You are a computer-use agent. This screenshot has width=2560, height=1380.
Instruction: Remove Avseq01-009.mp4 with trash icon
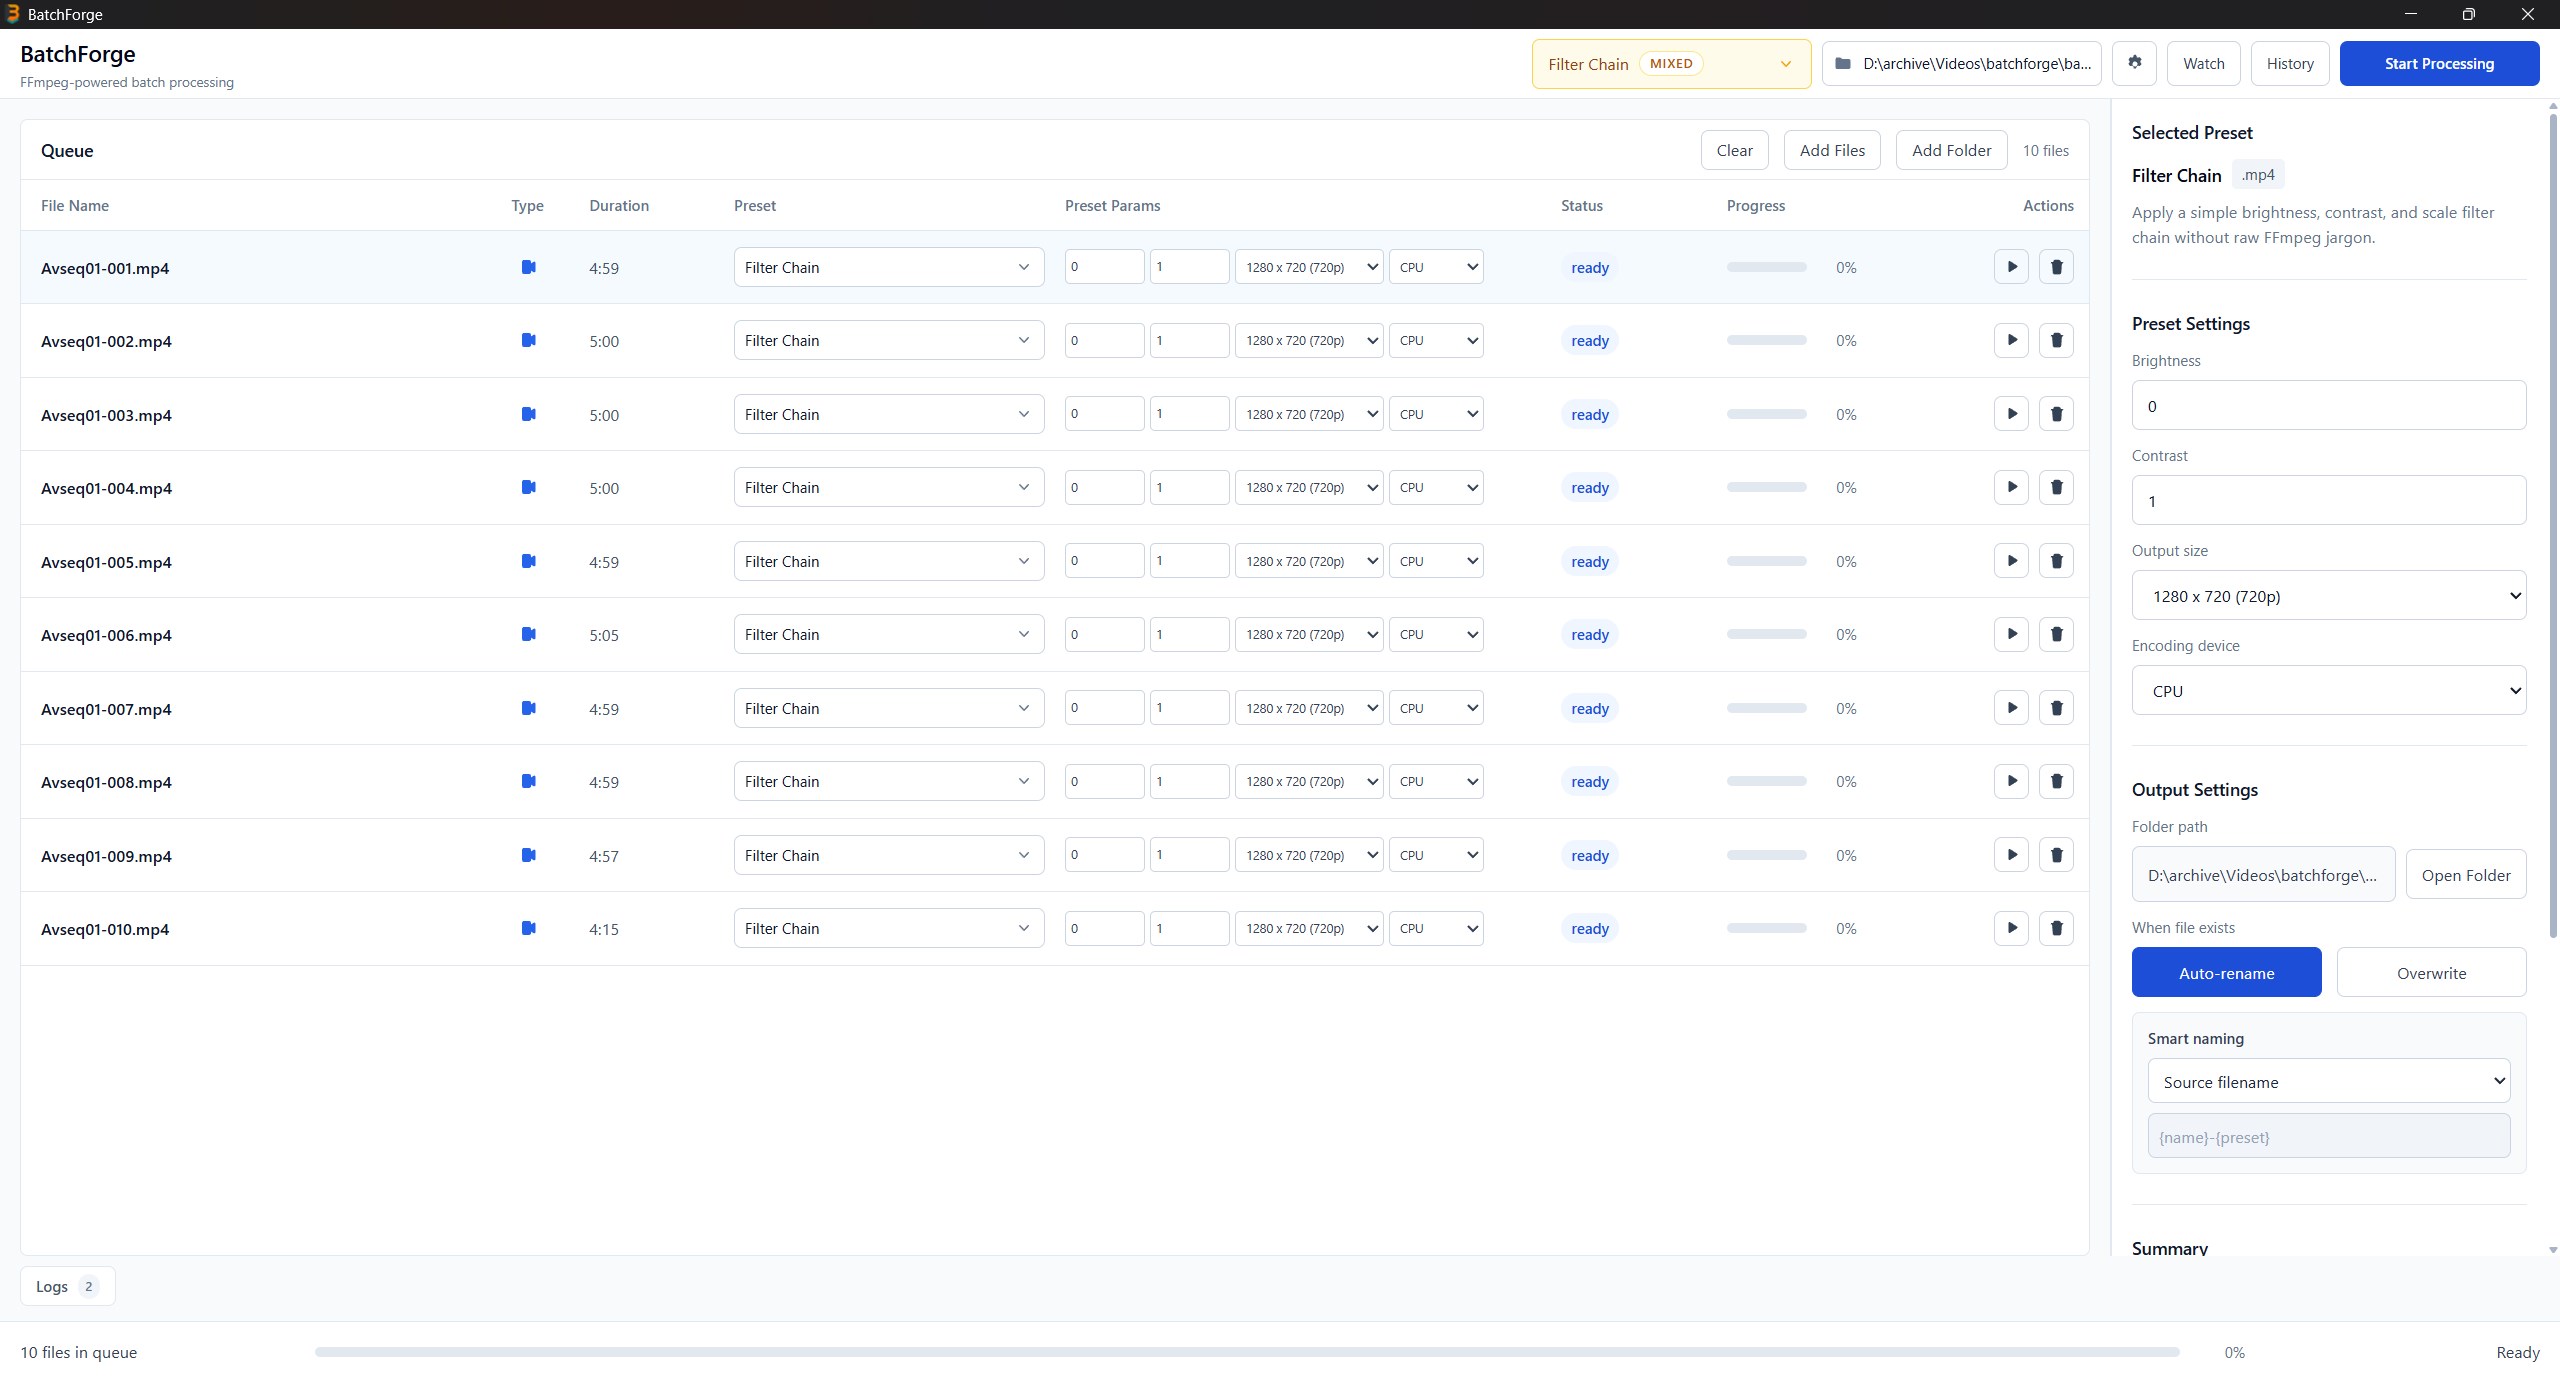point(2056,855)
